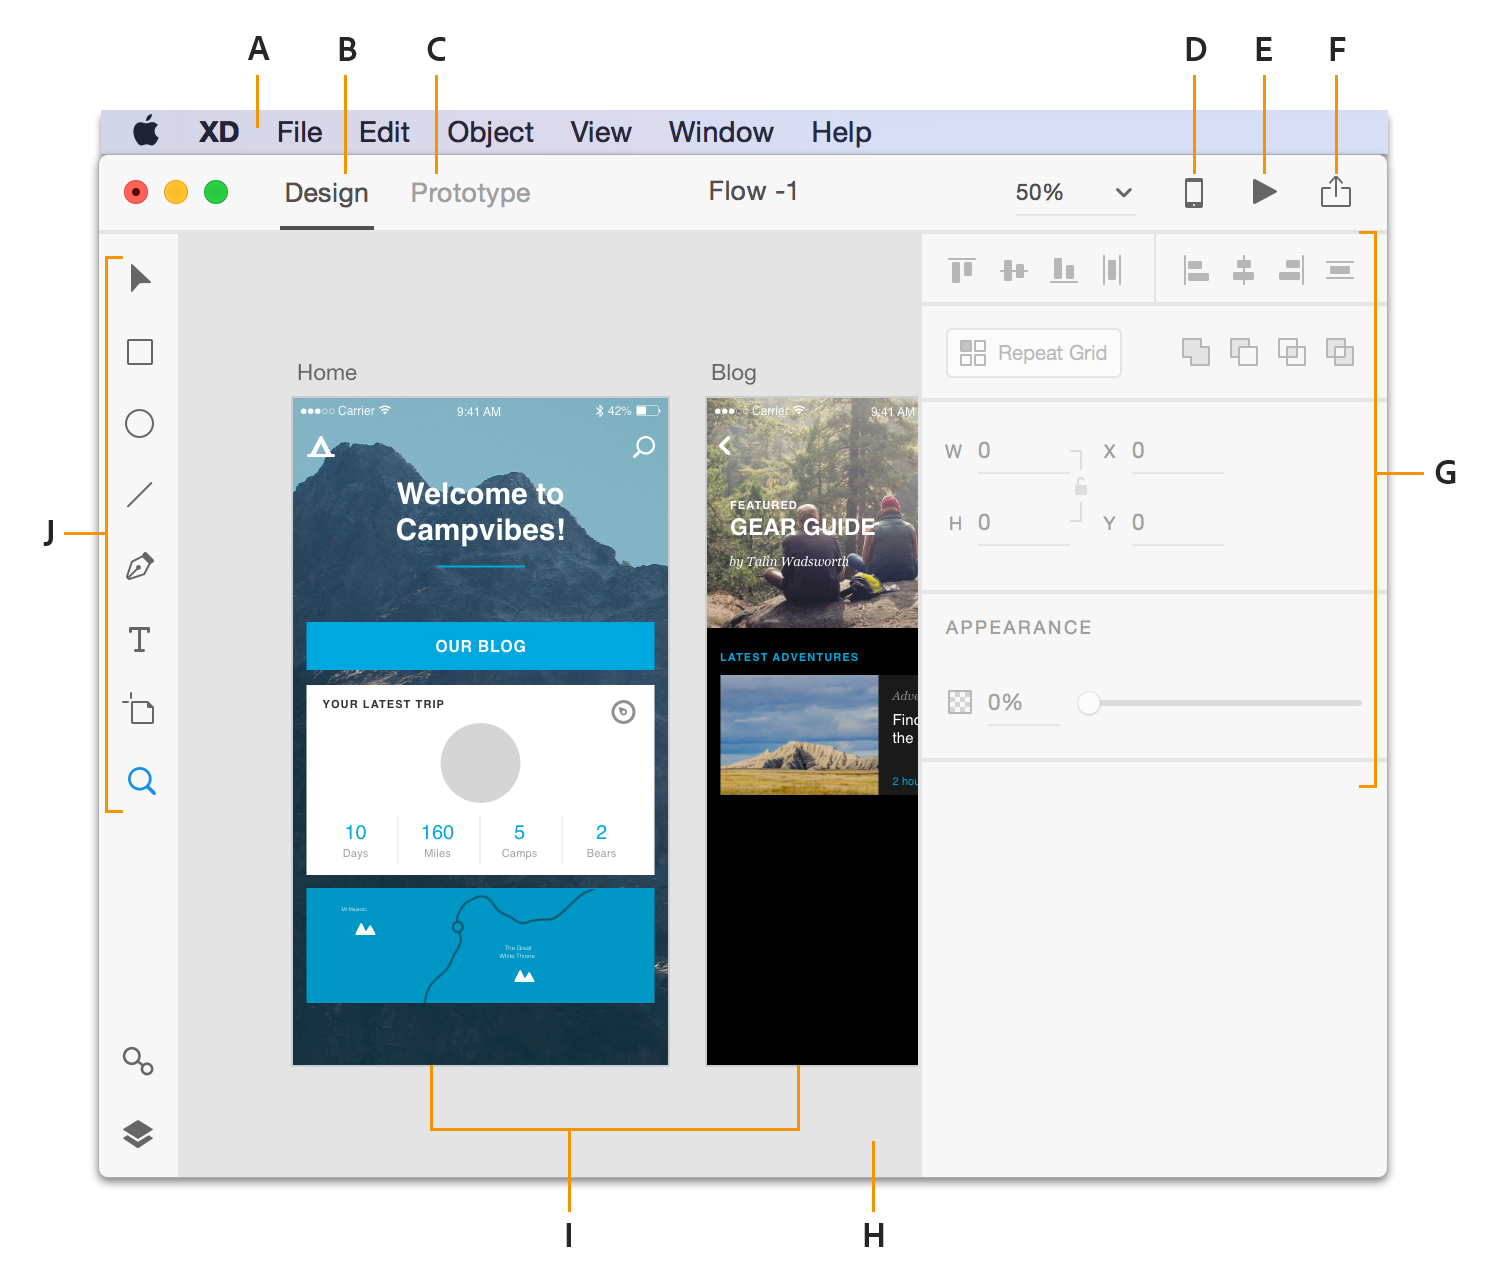The width and height of the screenshot is (1499, 1286).
Task: Click the W width input field
Action: tap(1022, 451)
